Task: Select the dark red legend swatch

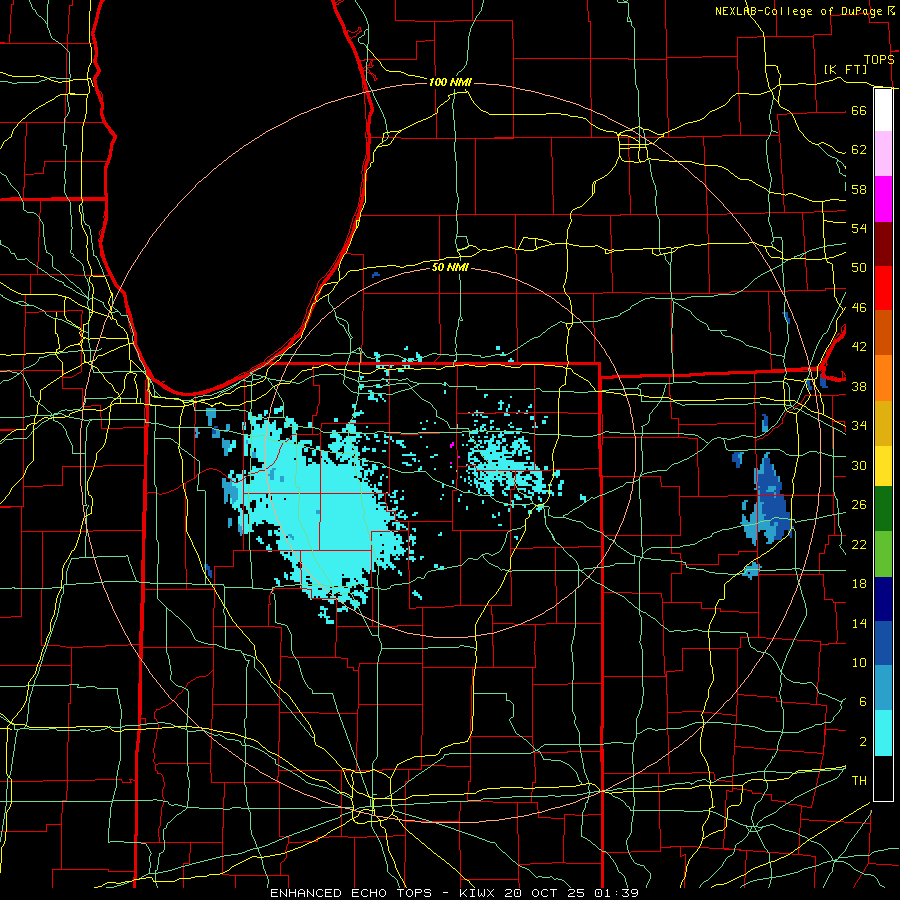Action: tap(883, 243)
